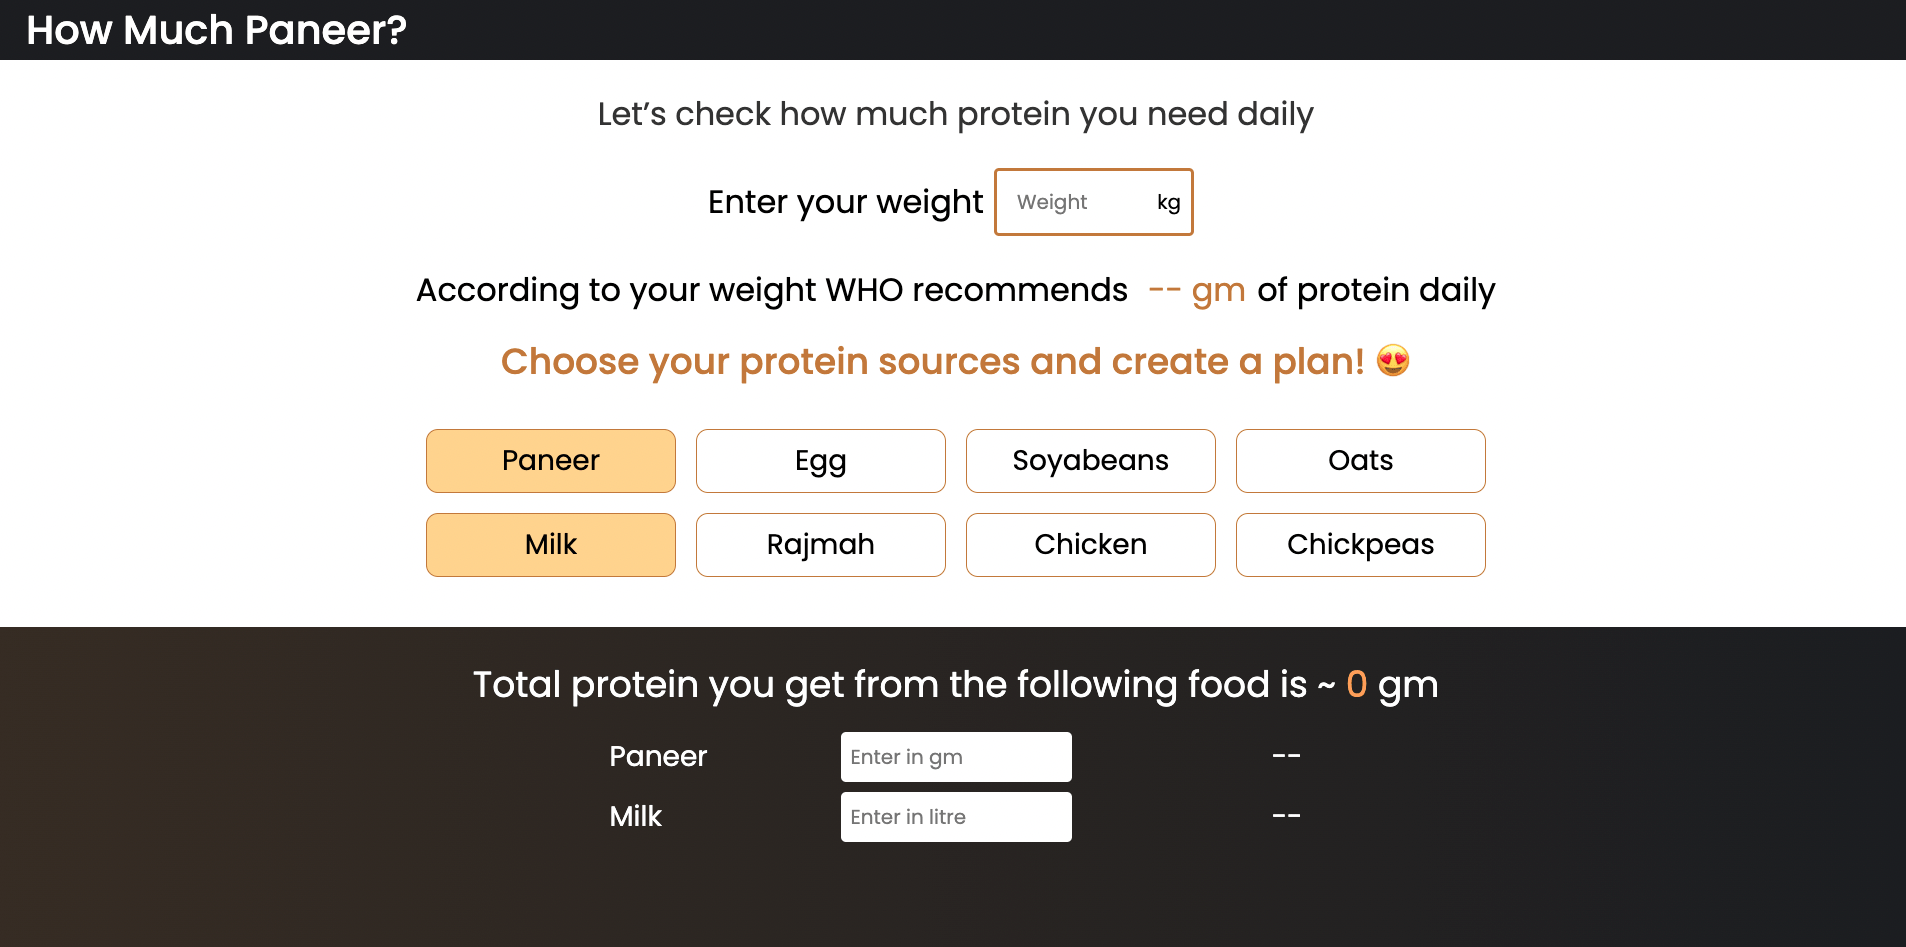The image size is (1906, 947).
Task: Select Egg as protein source
Action: (x=820, y=461)
